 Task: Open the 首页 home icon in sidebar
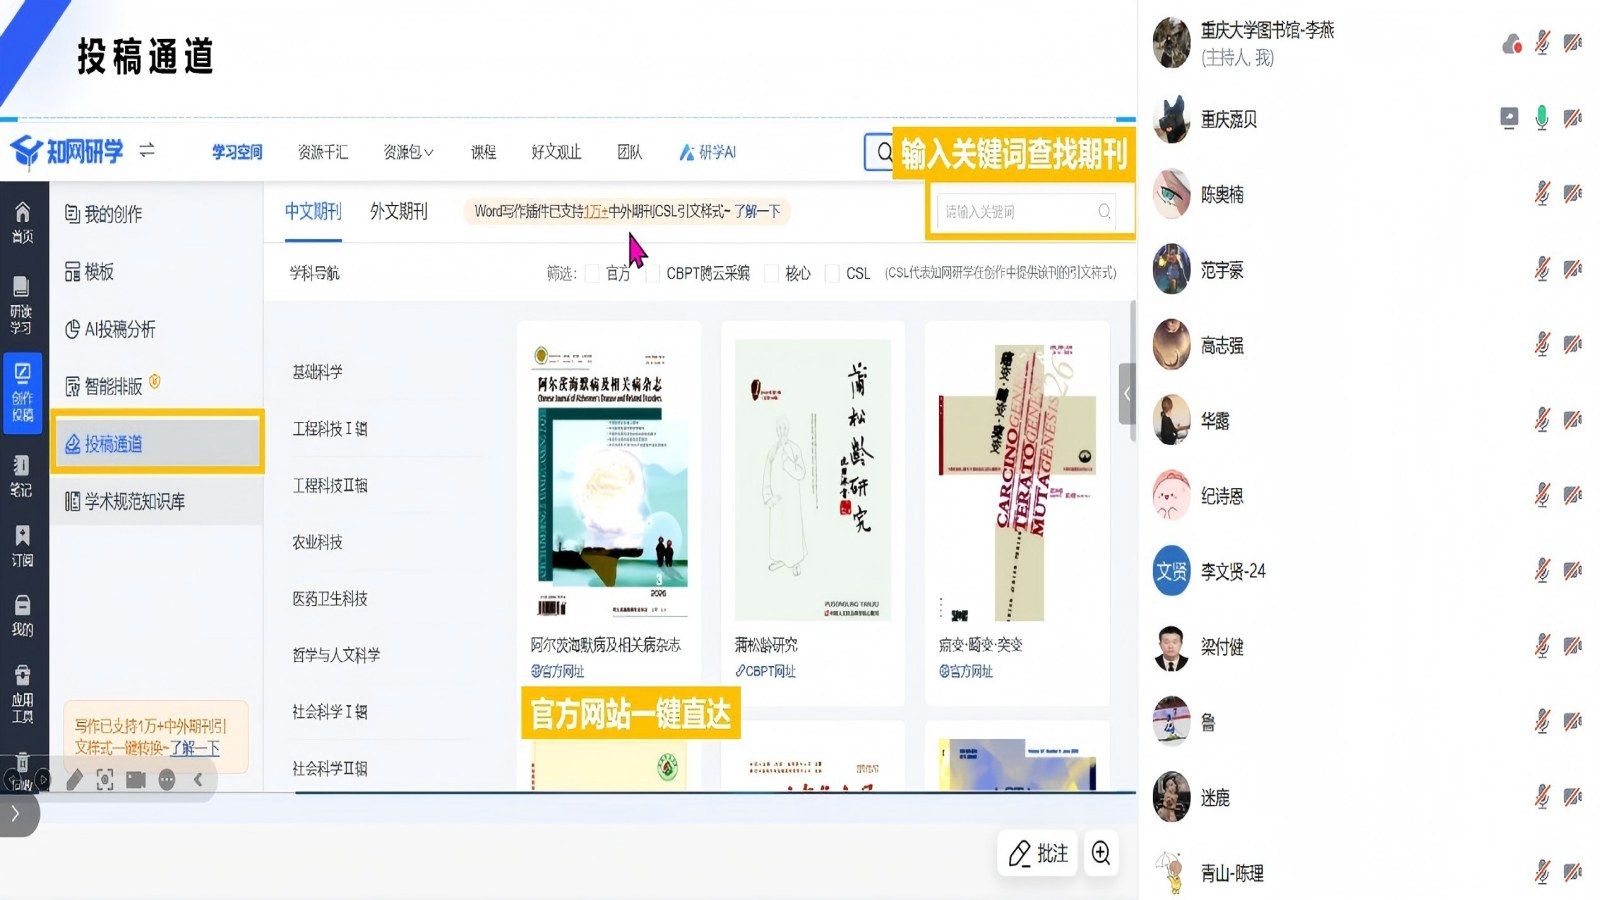(22, 222)
